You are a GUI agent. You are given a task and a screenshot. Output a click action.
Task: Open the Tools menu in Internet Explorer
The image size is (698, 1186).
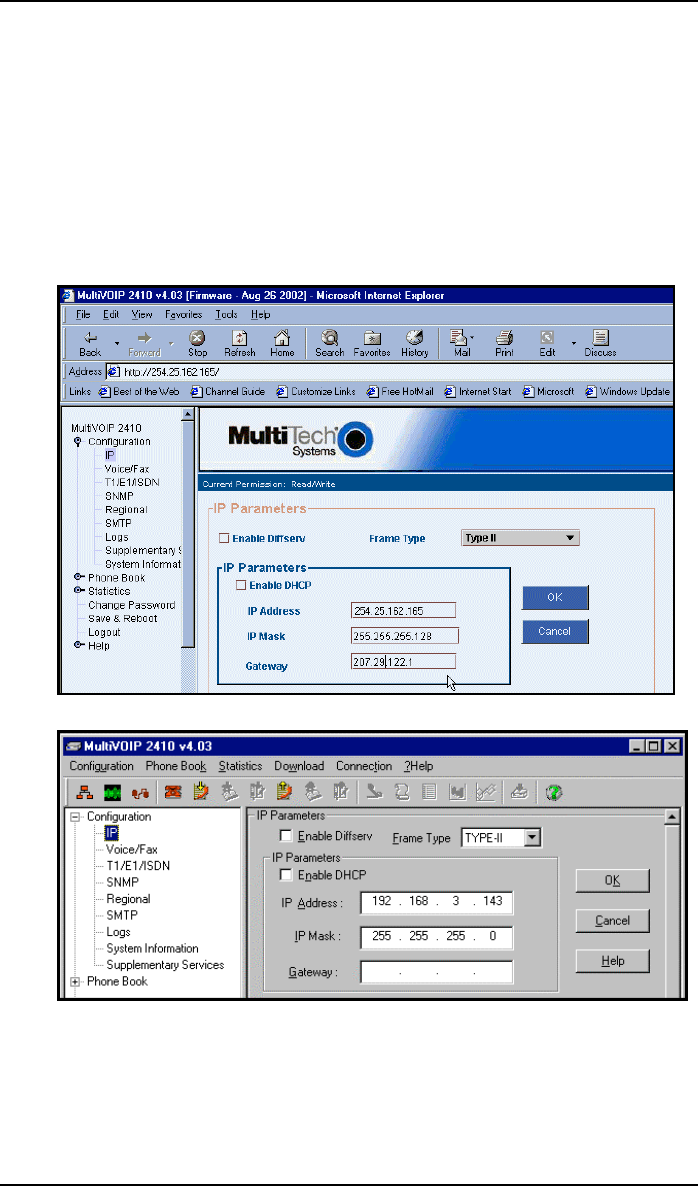point(226,314)
